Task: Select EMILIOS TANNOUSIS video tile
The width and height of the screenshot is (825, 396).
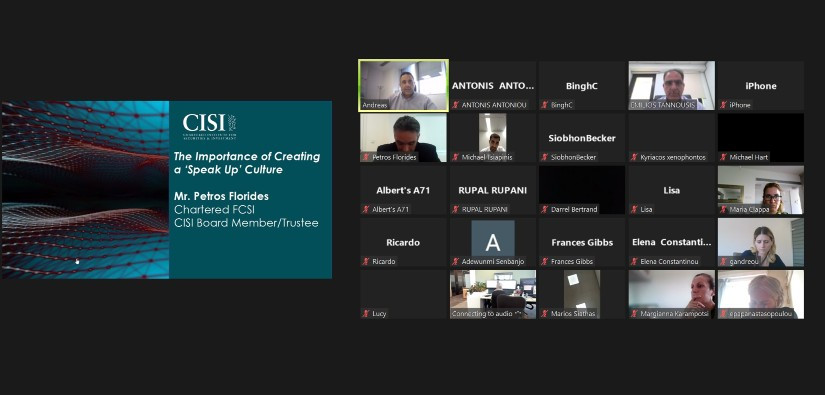Action: (671, 86)
